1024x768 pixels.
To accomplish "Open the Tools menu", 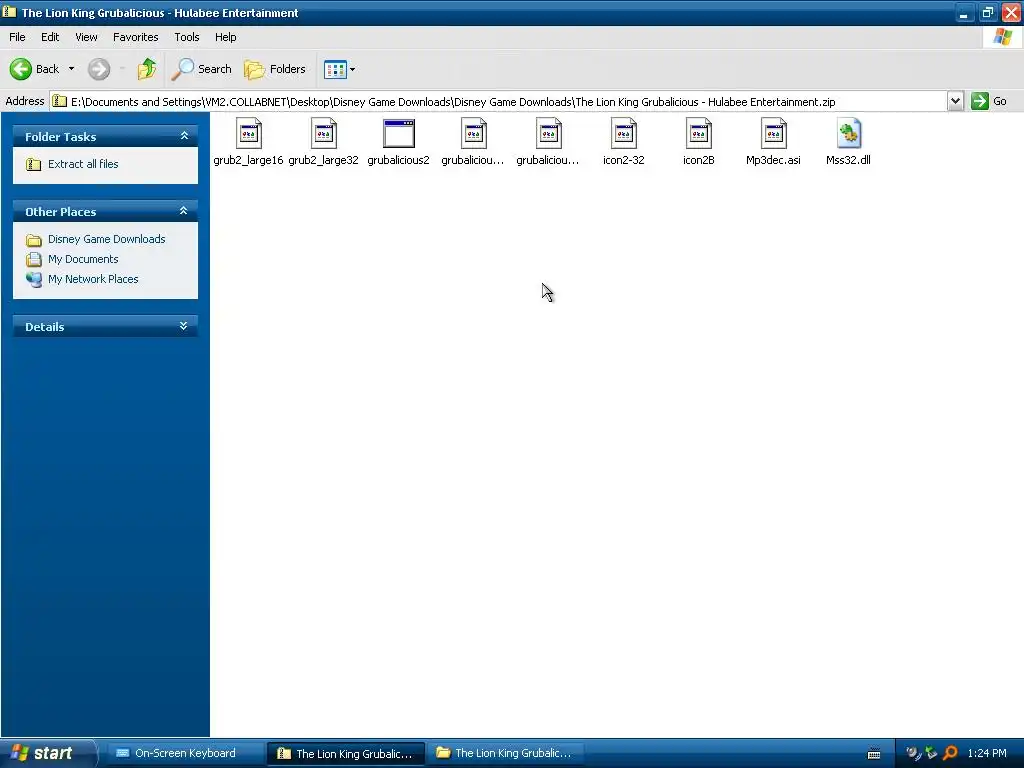I will pos(187,37).
